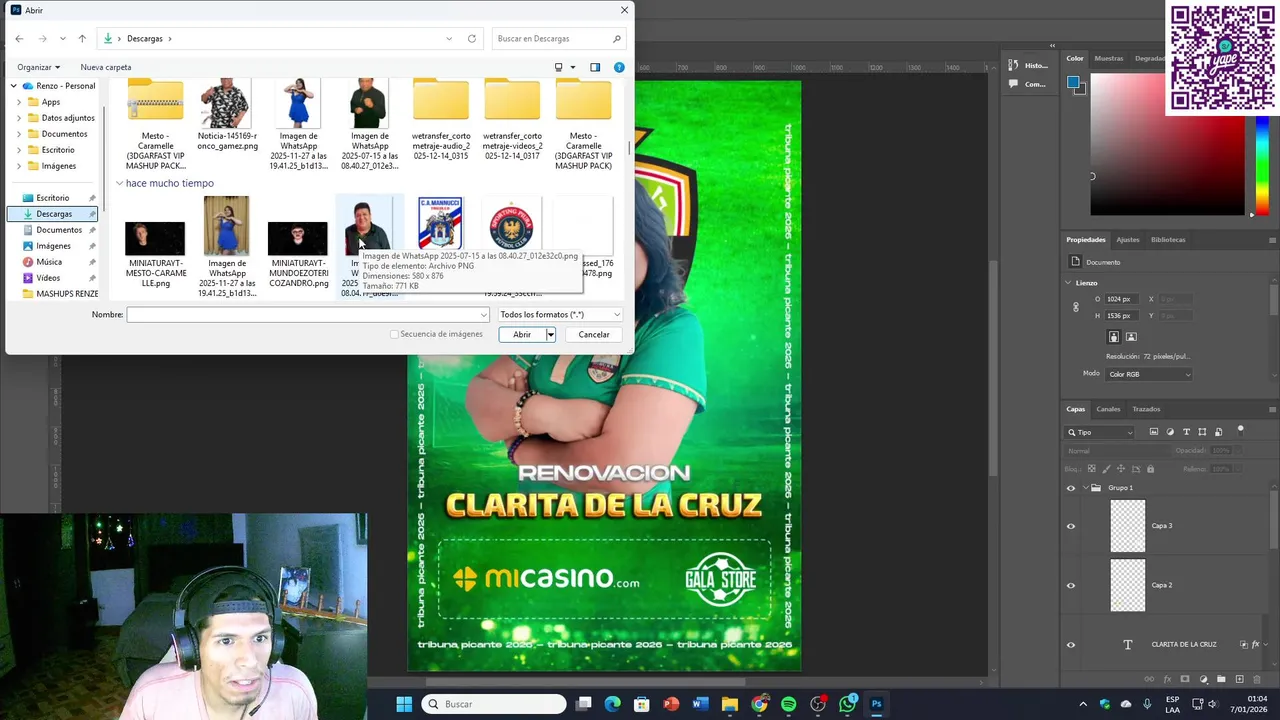This screenshot has height=720, width=1280.
Task: Click the foreground color swatch
Action: click(x=1073, y=82)
